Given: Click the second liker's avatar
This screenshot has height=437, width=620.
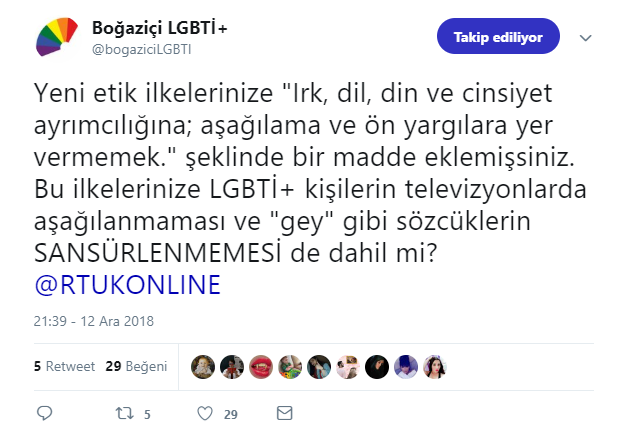Looking at the screenshot, I should click(x=232, y=366).
